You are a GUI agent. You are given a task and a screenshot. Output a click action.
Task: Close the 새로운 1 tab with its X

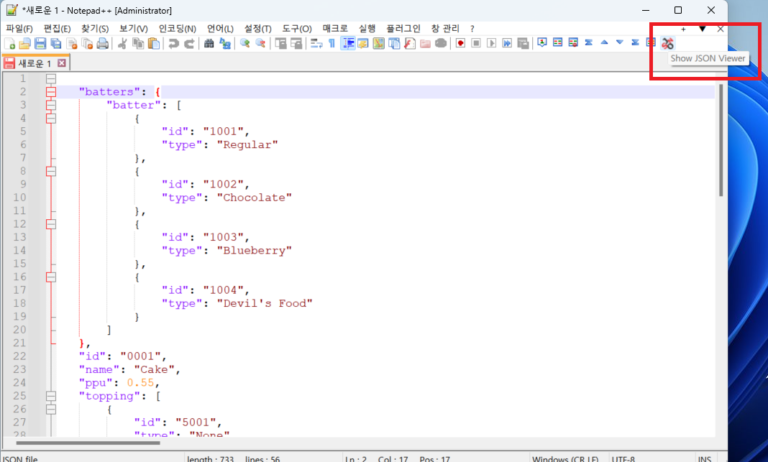pyautogui.click(x=62, y=63)
